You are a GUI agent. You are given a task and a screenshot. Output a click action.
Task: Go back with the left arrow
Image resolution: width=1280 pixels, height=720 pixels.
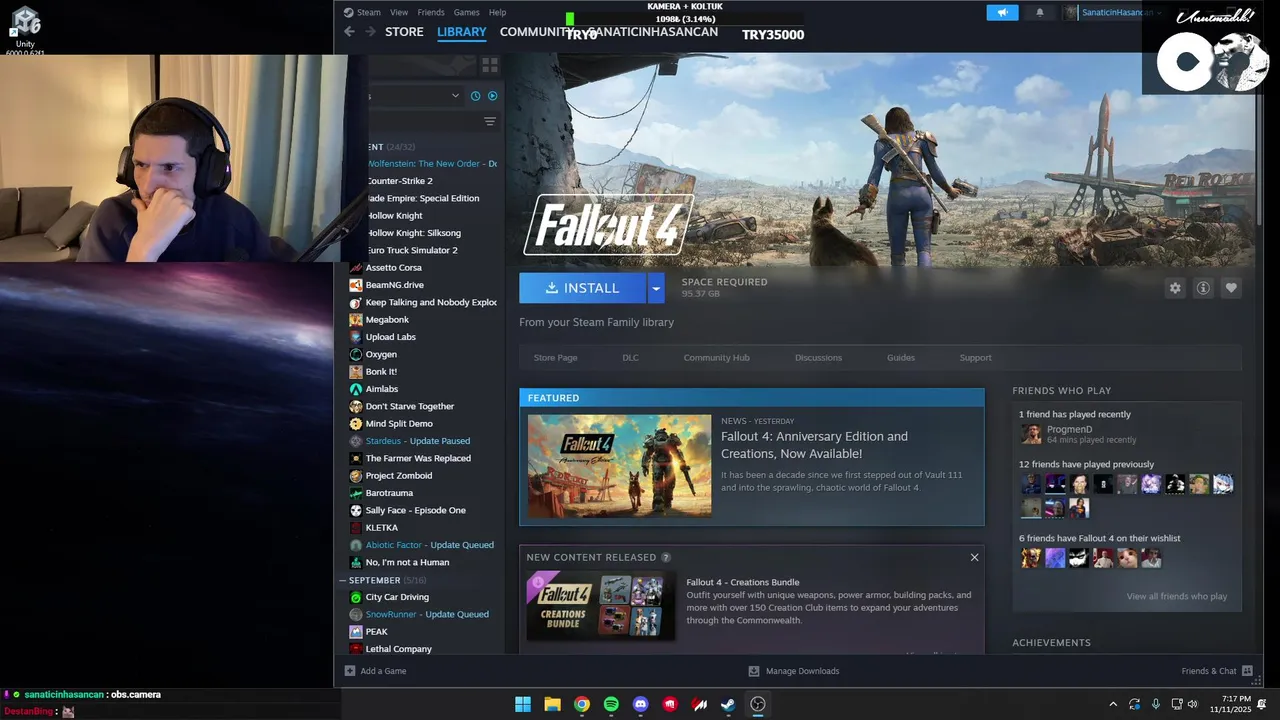(349, 32)
